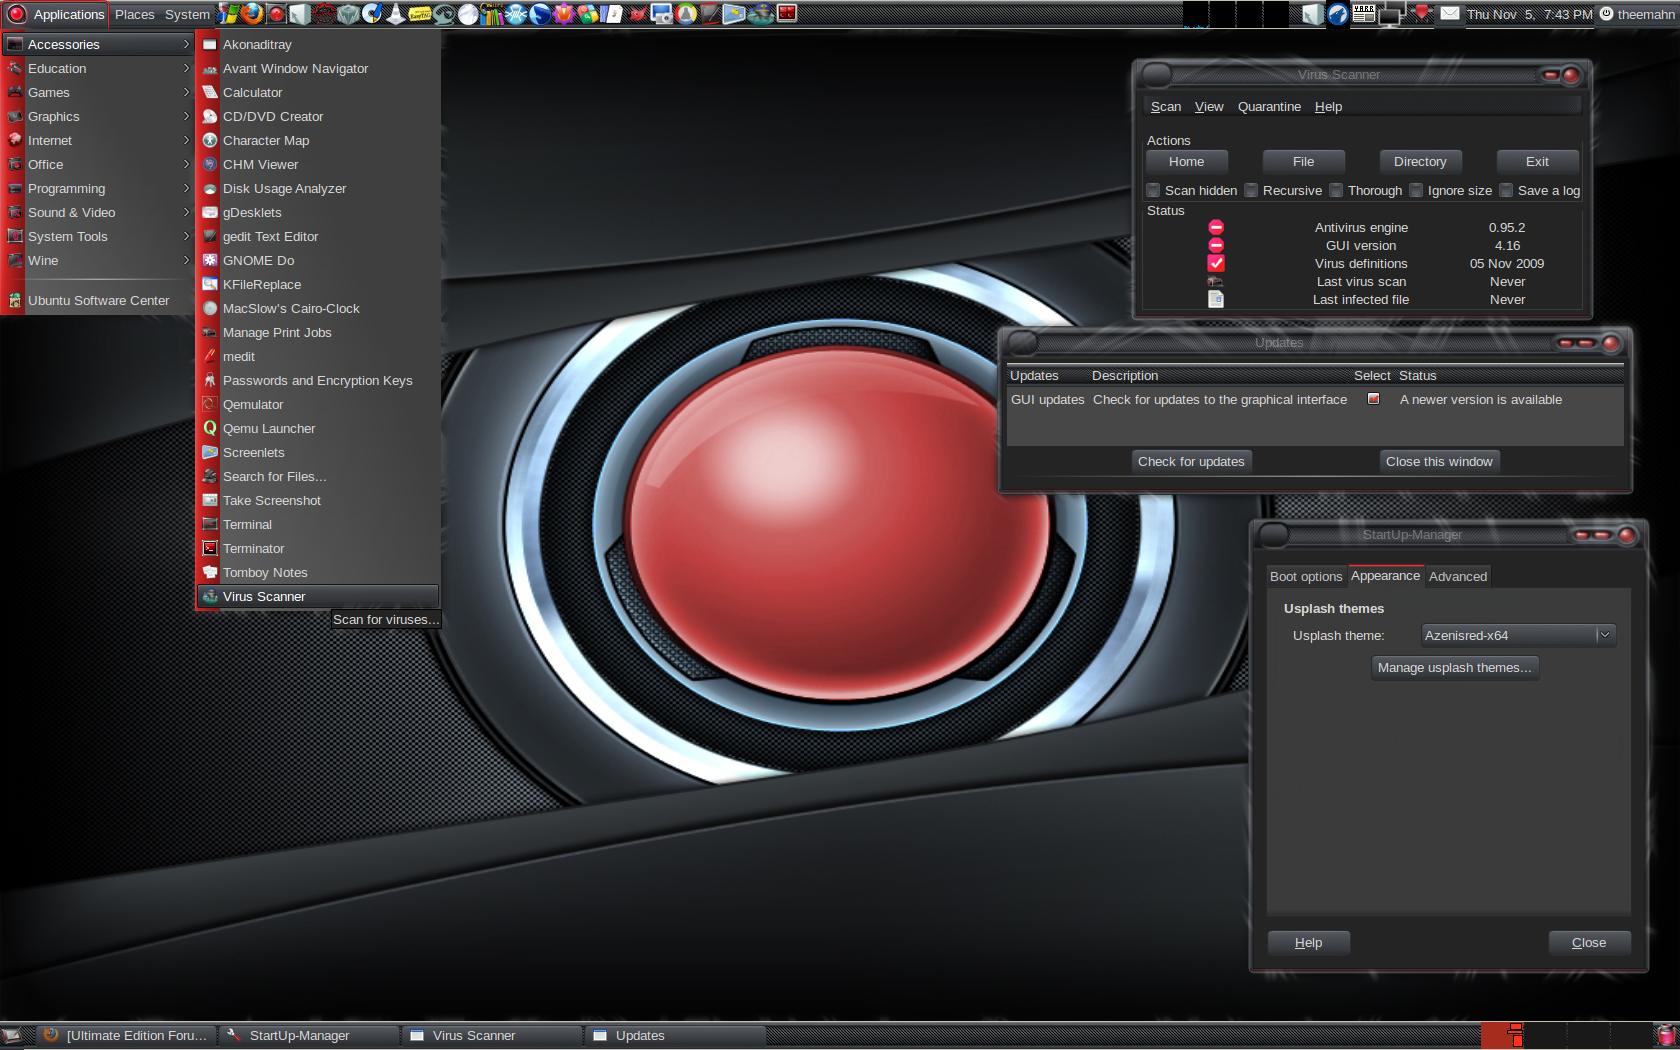Select Virus Scanner in Accessories menu
Viewport: 1680px width, 1050px height.
pyautogui.click(x=318, y=596)
